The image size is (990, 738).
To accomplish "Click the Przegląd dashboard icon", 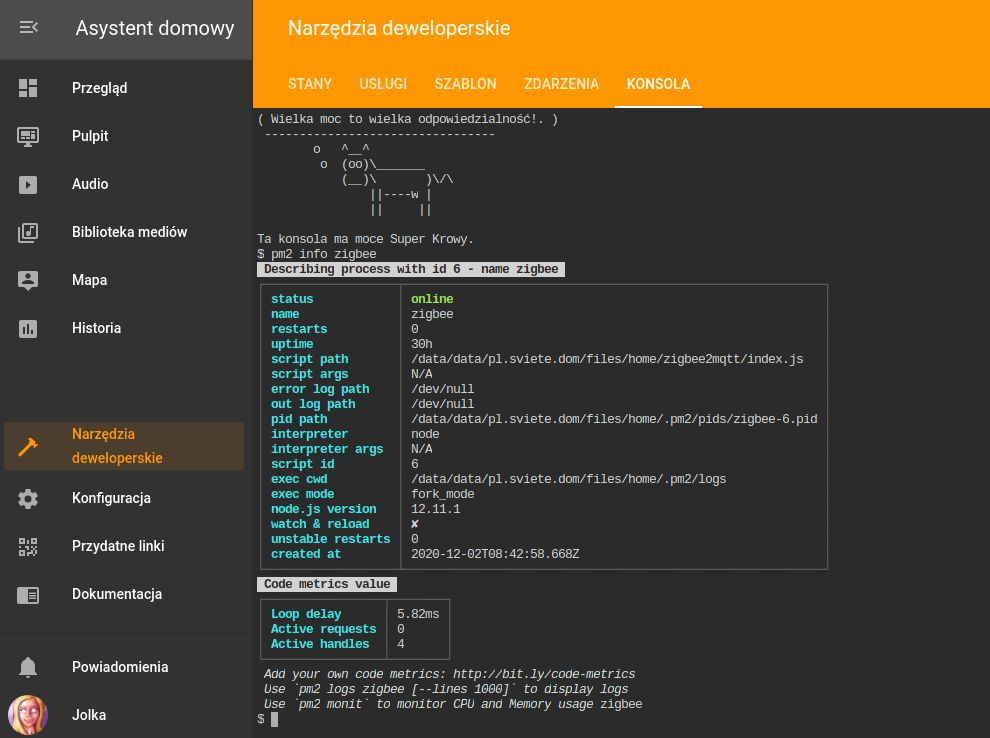I will tap(28, 88).
